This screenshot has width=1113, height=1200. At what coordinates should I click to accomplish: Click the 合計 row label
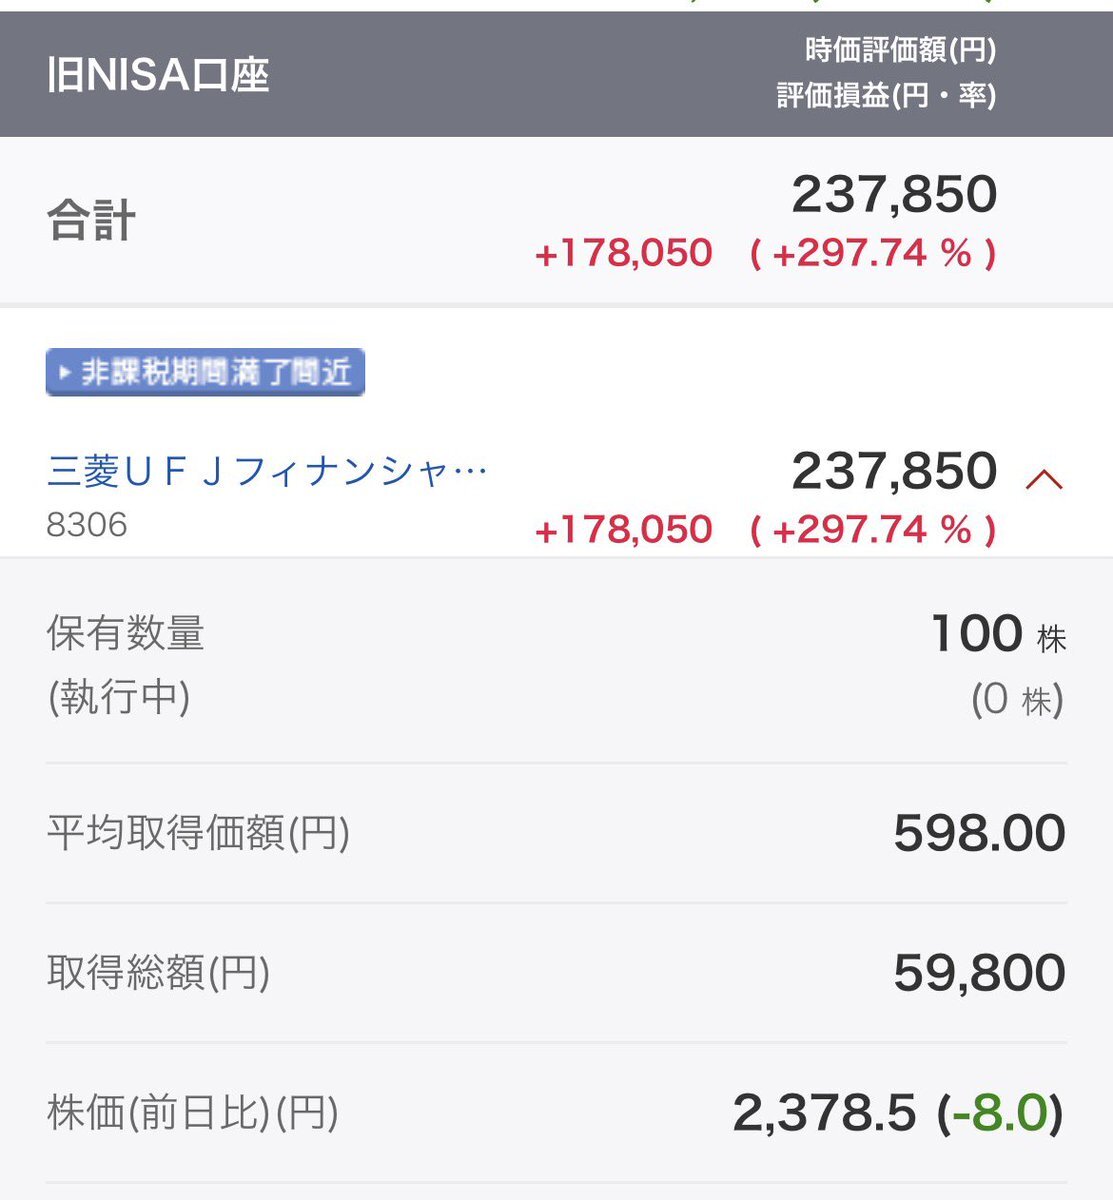click(x=91, y=220)
